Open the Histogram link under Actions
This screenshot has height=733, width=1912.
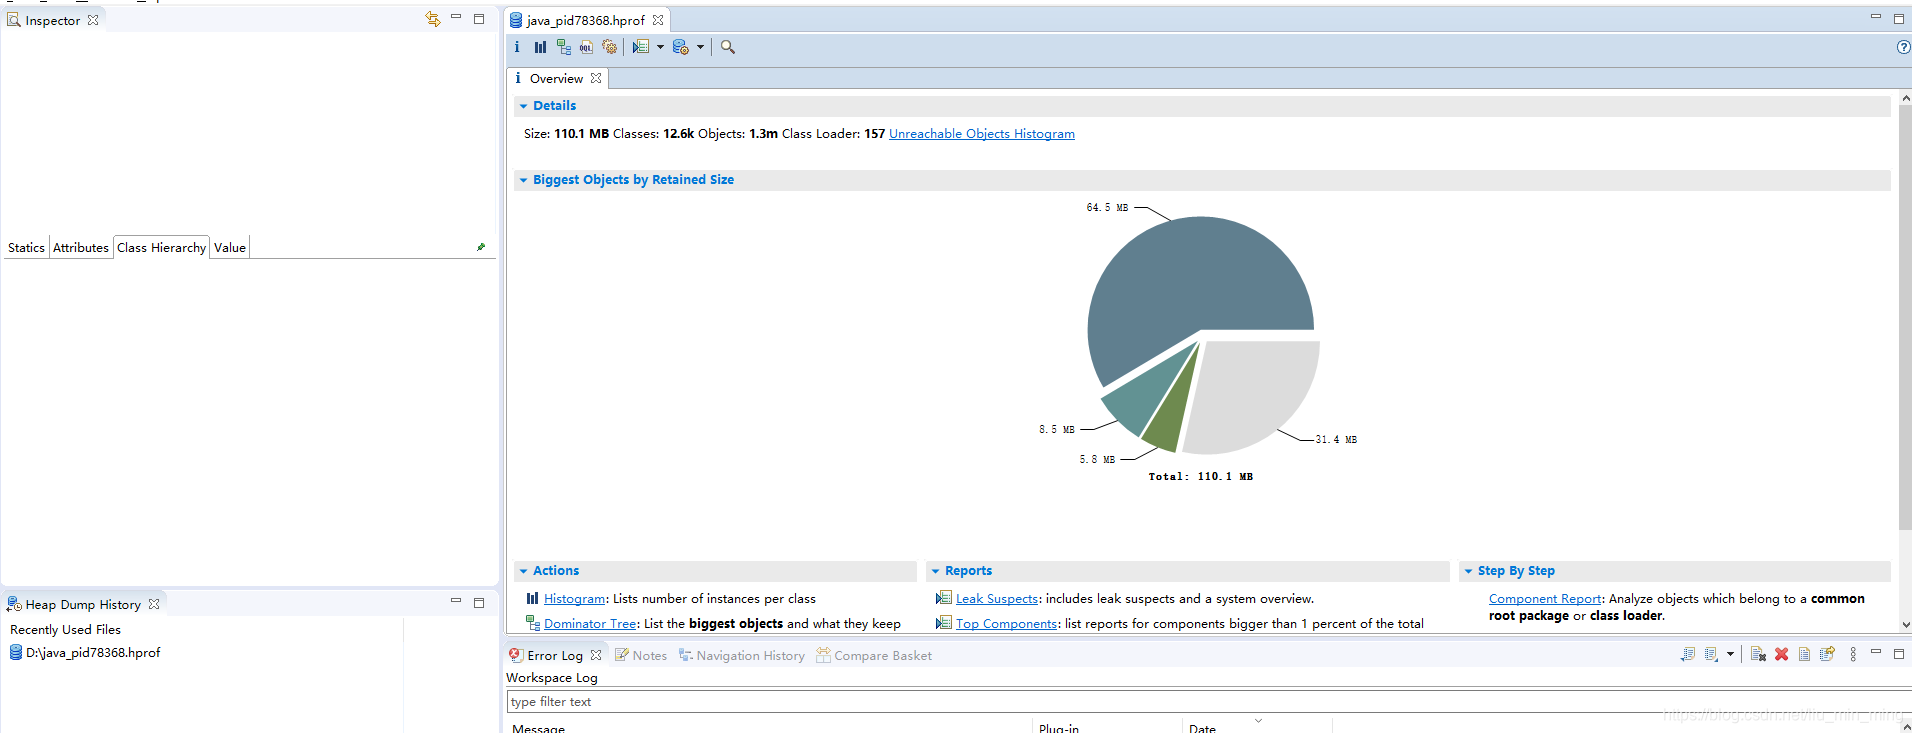(x=575, y=598)
